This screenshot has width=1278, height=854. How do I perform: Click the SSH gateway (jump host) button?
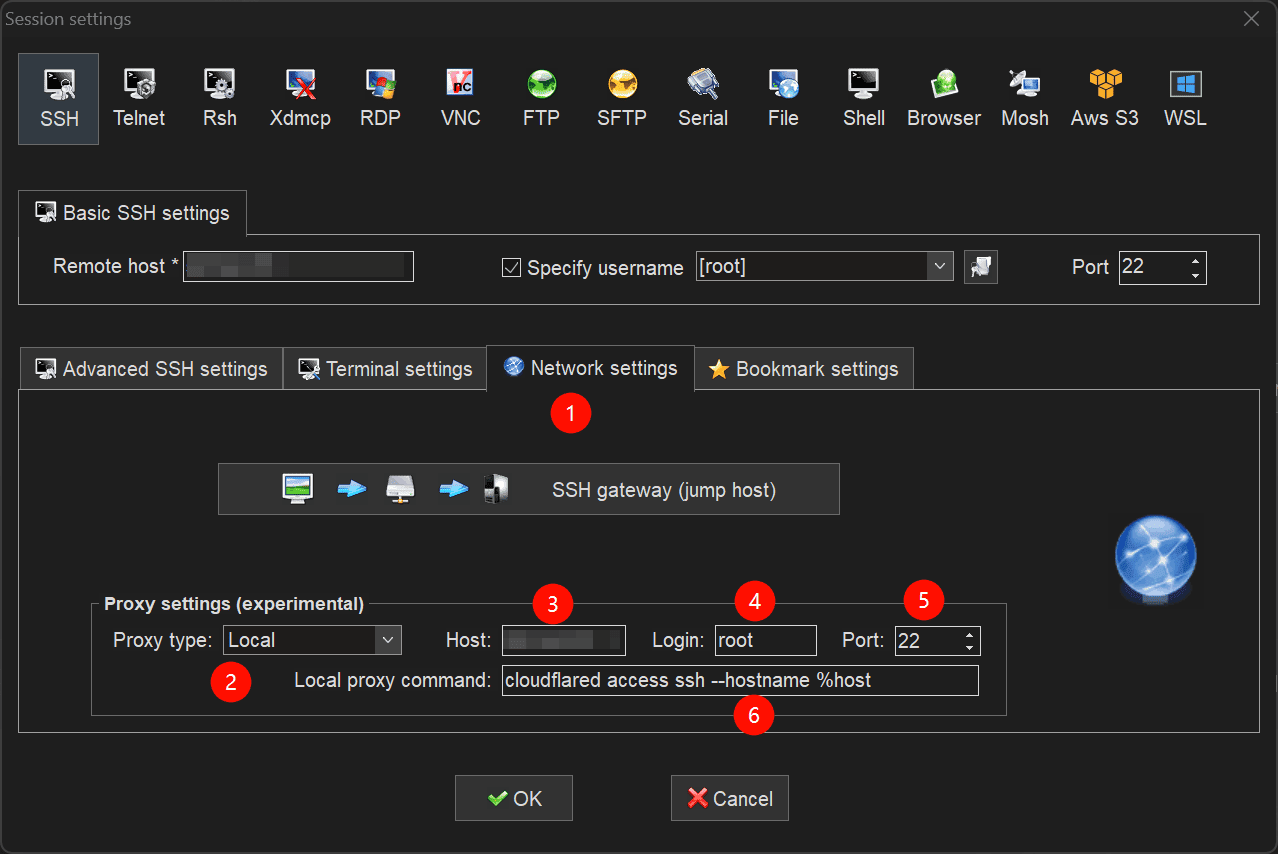pos(528,489)
